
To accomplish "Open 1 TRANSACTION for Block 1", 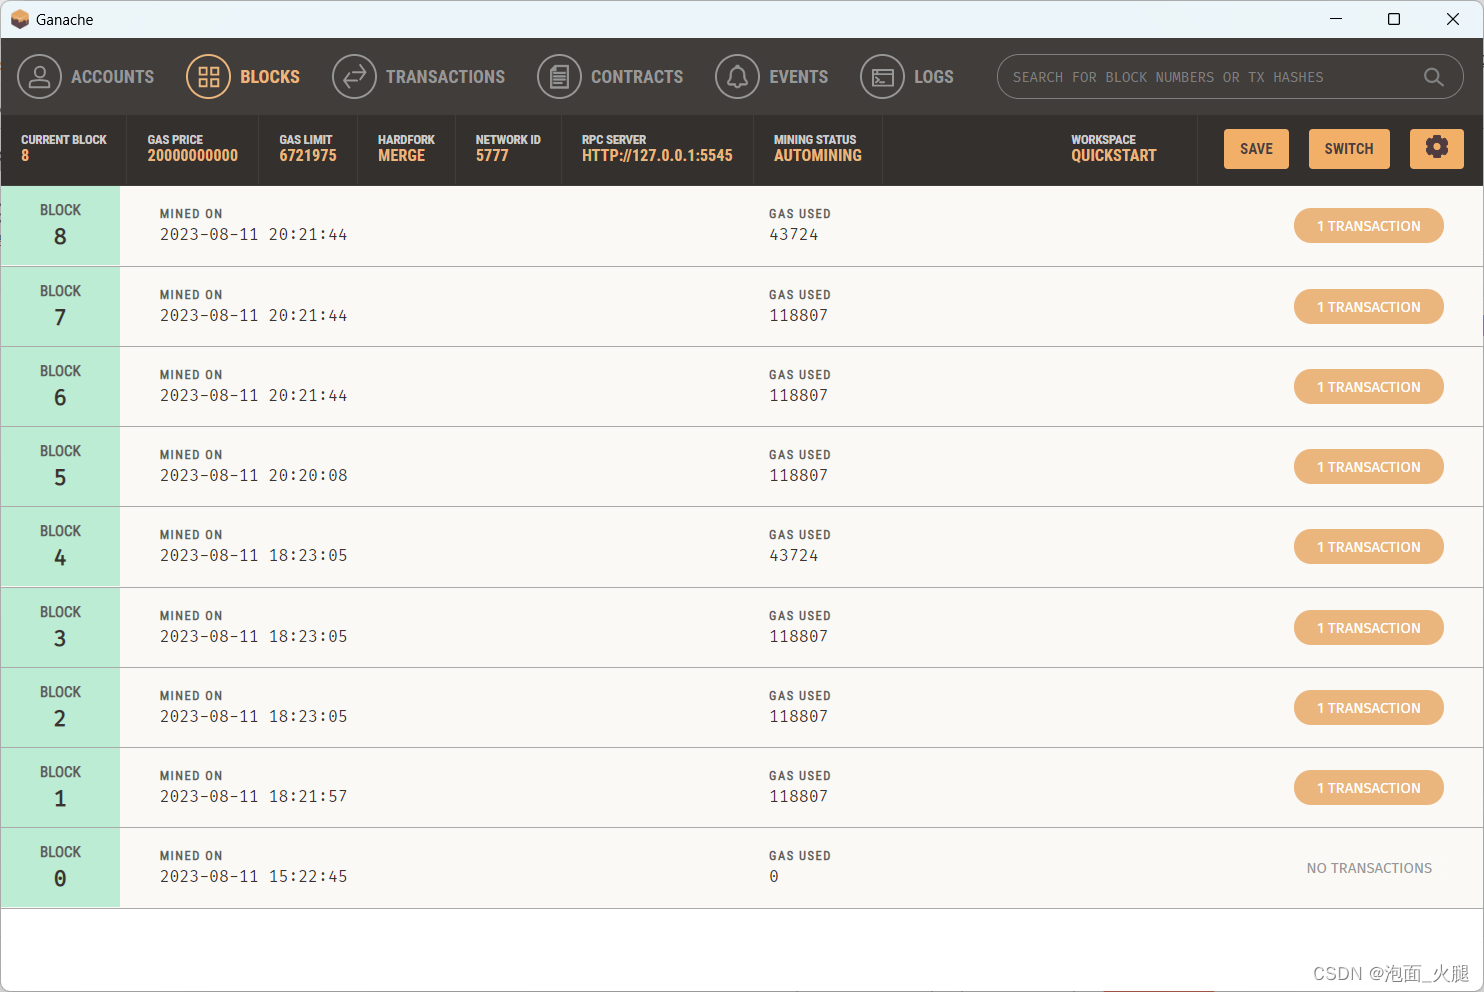I will tap(1368, 788).
